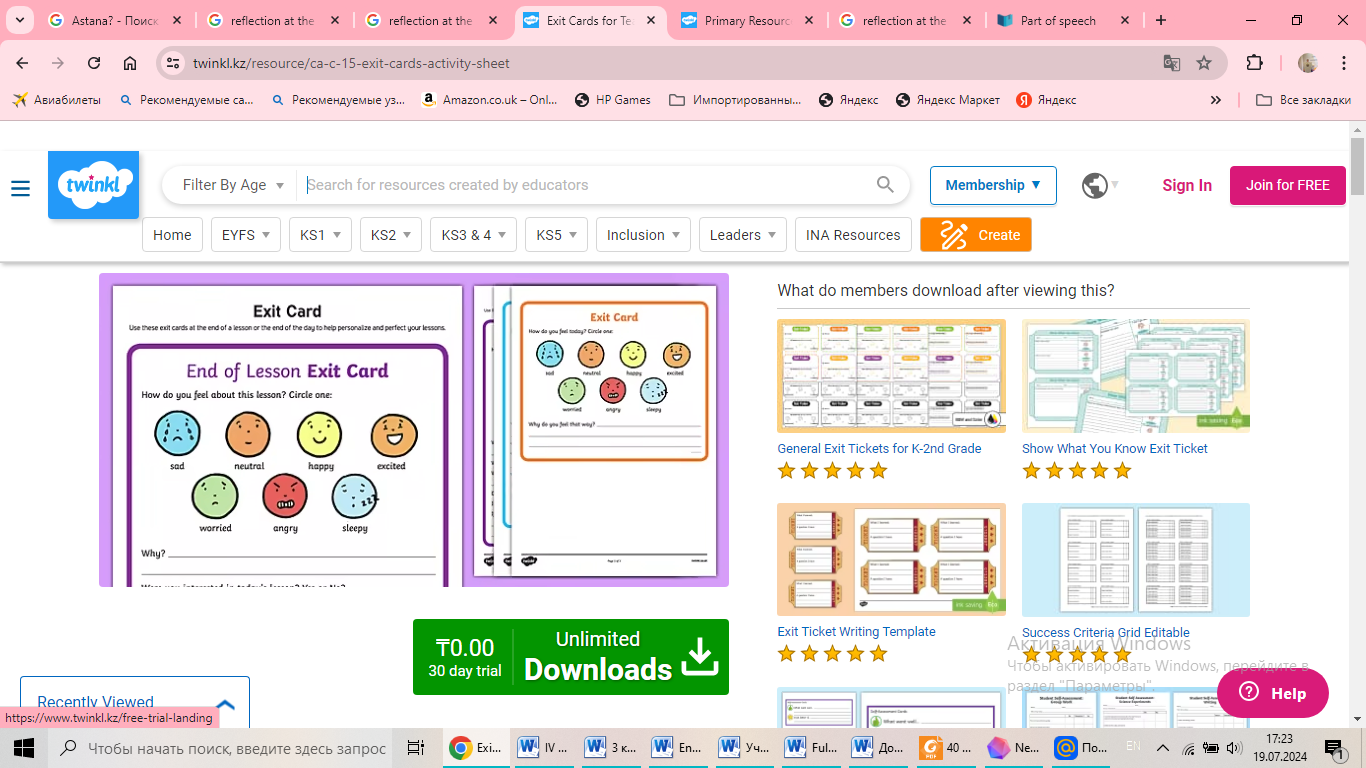
Task: Open the Все закладки folder
Action: 1304,100
